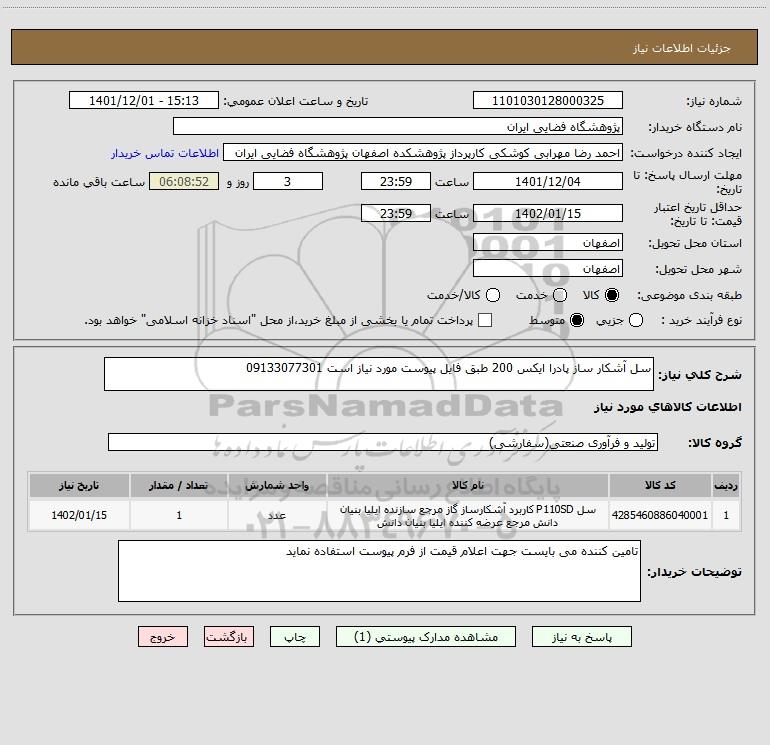The image size is (770, 745).
Task: Click the طبقه بندی موضوعی label
Action: (x=689, y=296)
